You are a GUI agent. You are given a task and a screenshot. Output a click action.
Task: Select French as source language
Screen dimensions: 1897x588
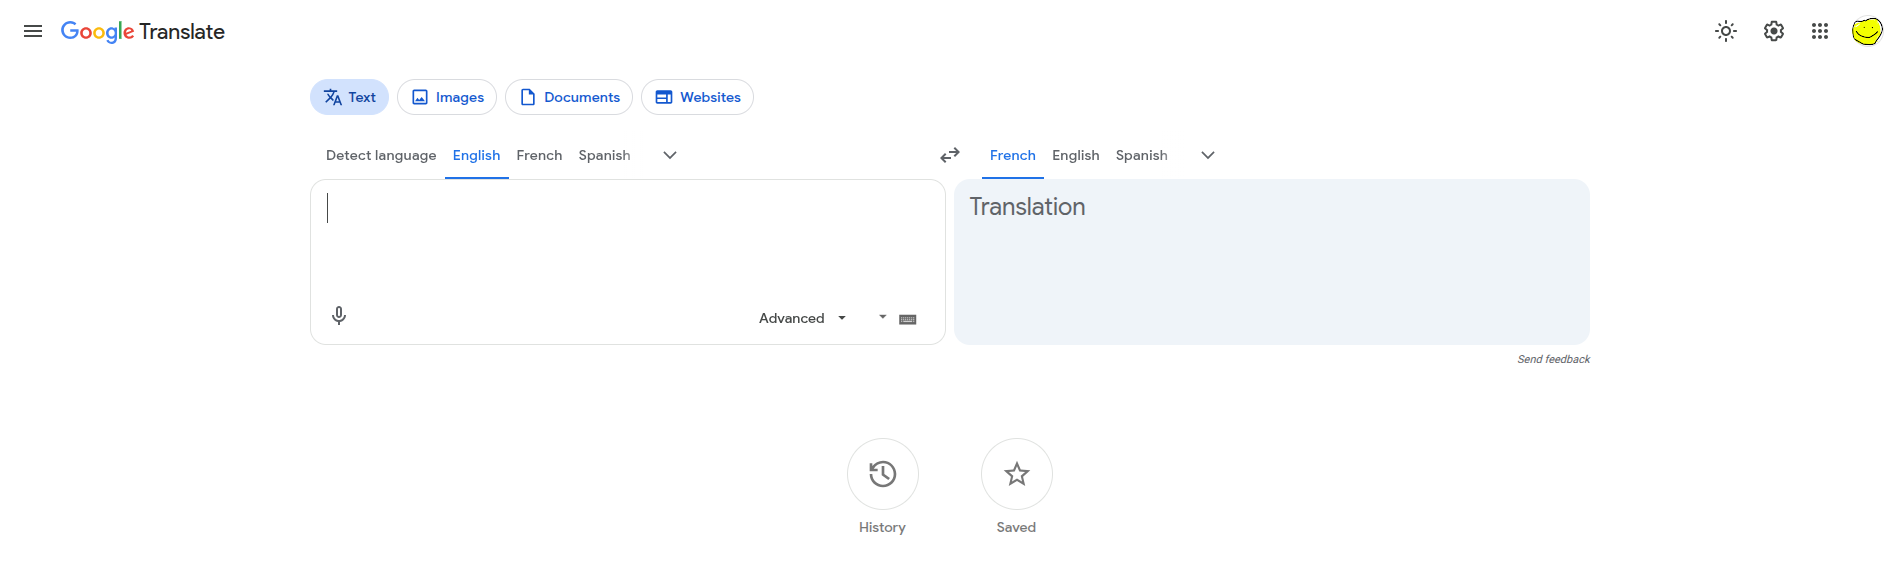[539, 155]
